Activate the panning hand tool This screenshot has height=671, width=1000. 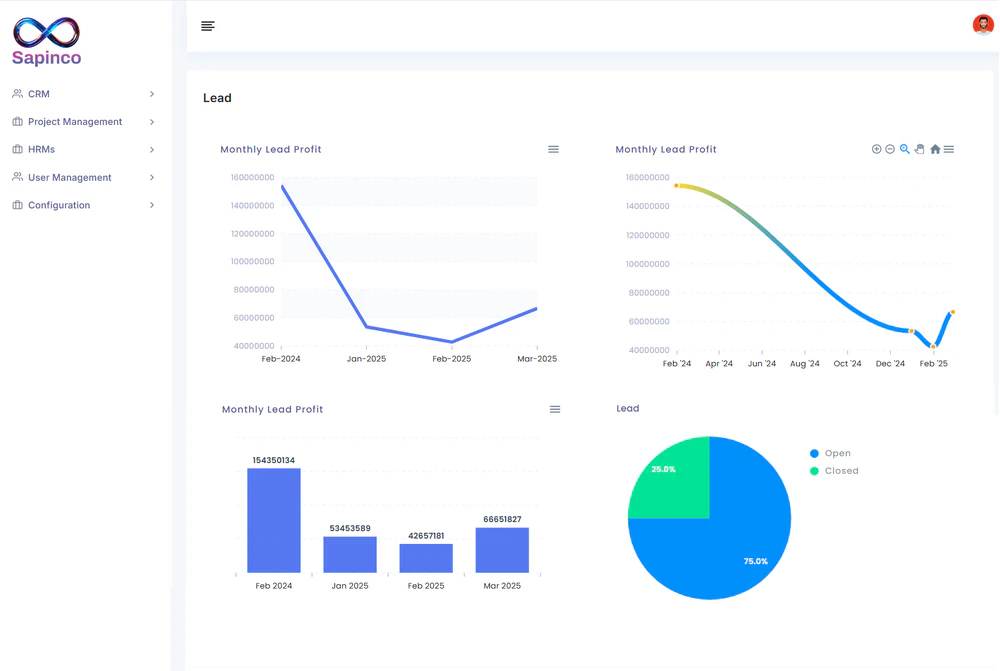coord(920,149)
